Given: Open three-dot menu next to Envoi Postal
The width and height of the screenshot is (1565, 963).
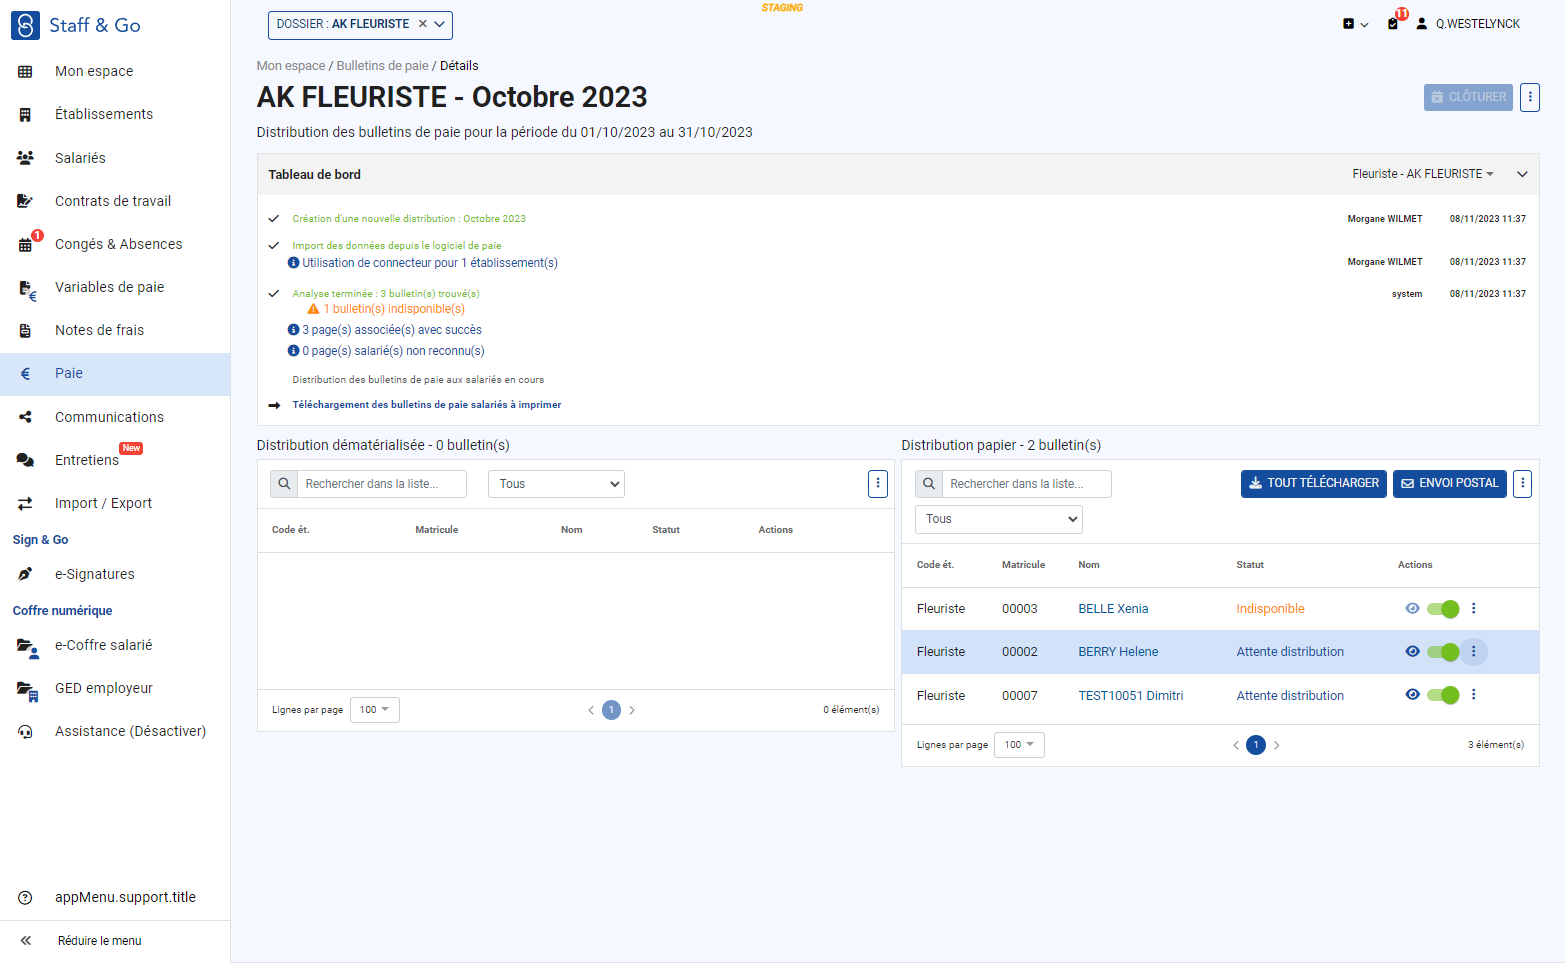Looking at the screenshot, I should click(1523, 484).
